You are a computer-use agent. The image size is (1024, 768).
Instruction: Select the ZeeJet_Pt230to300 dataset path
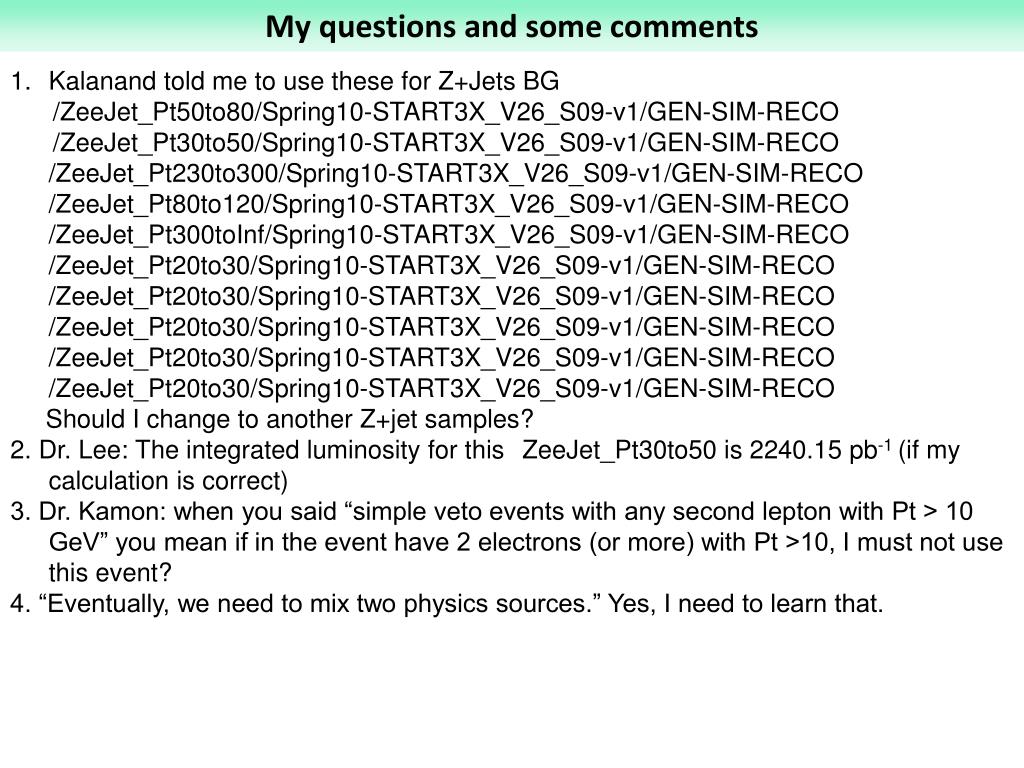(x=455, y=174)
